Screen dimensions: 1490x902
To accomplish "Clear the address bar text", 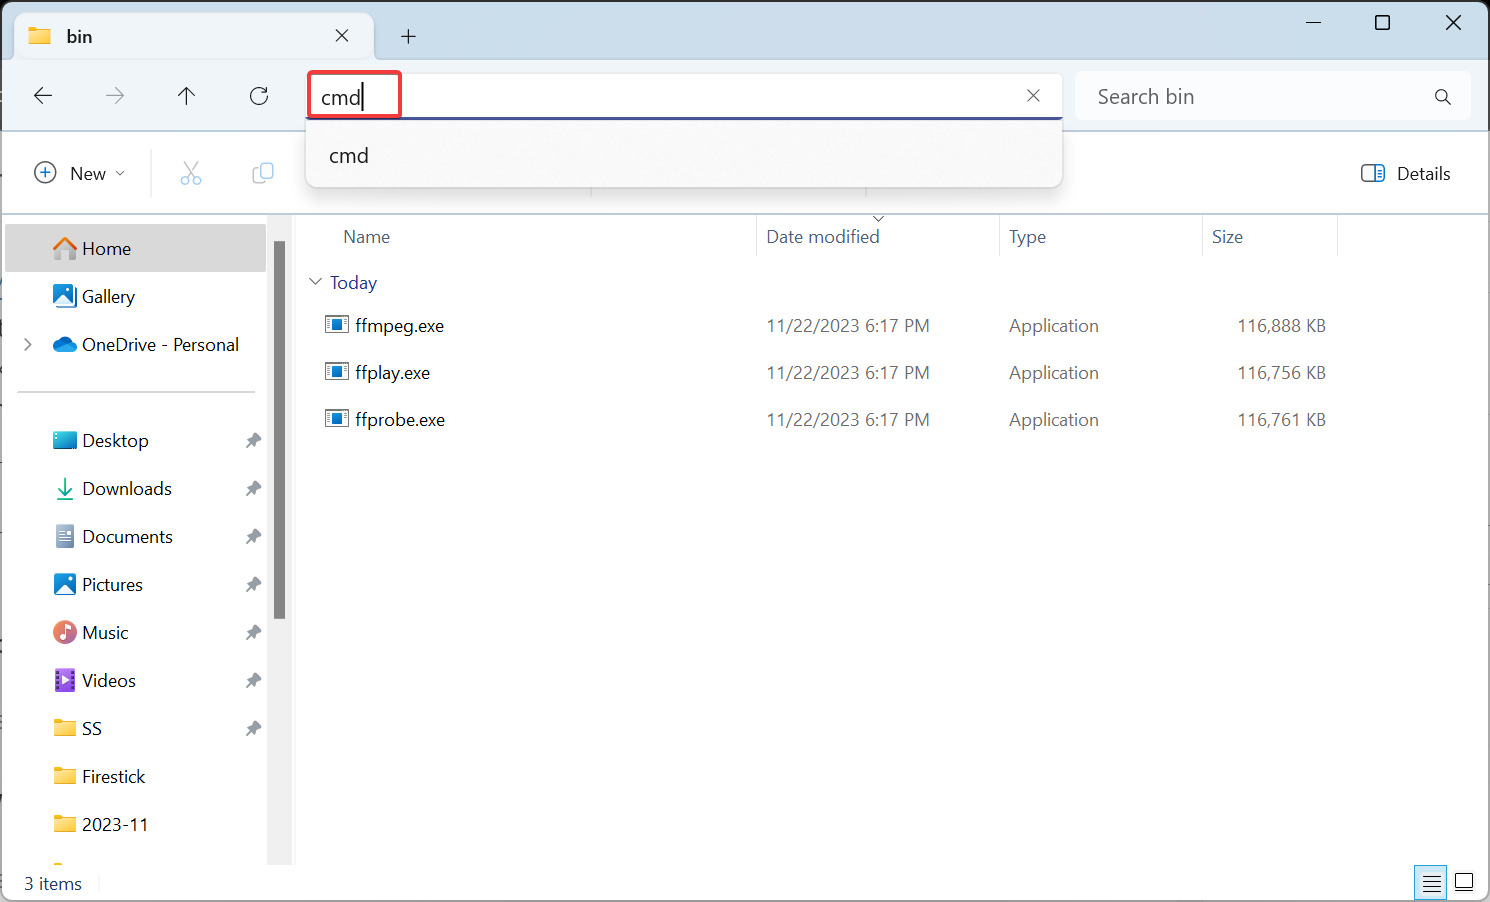I will click(x=1033, y=96).
